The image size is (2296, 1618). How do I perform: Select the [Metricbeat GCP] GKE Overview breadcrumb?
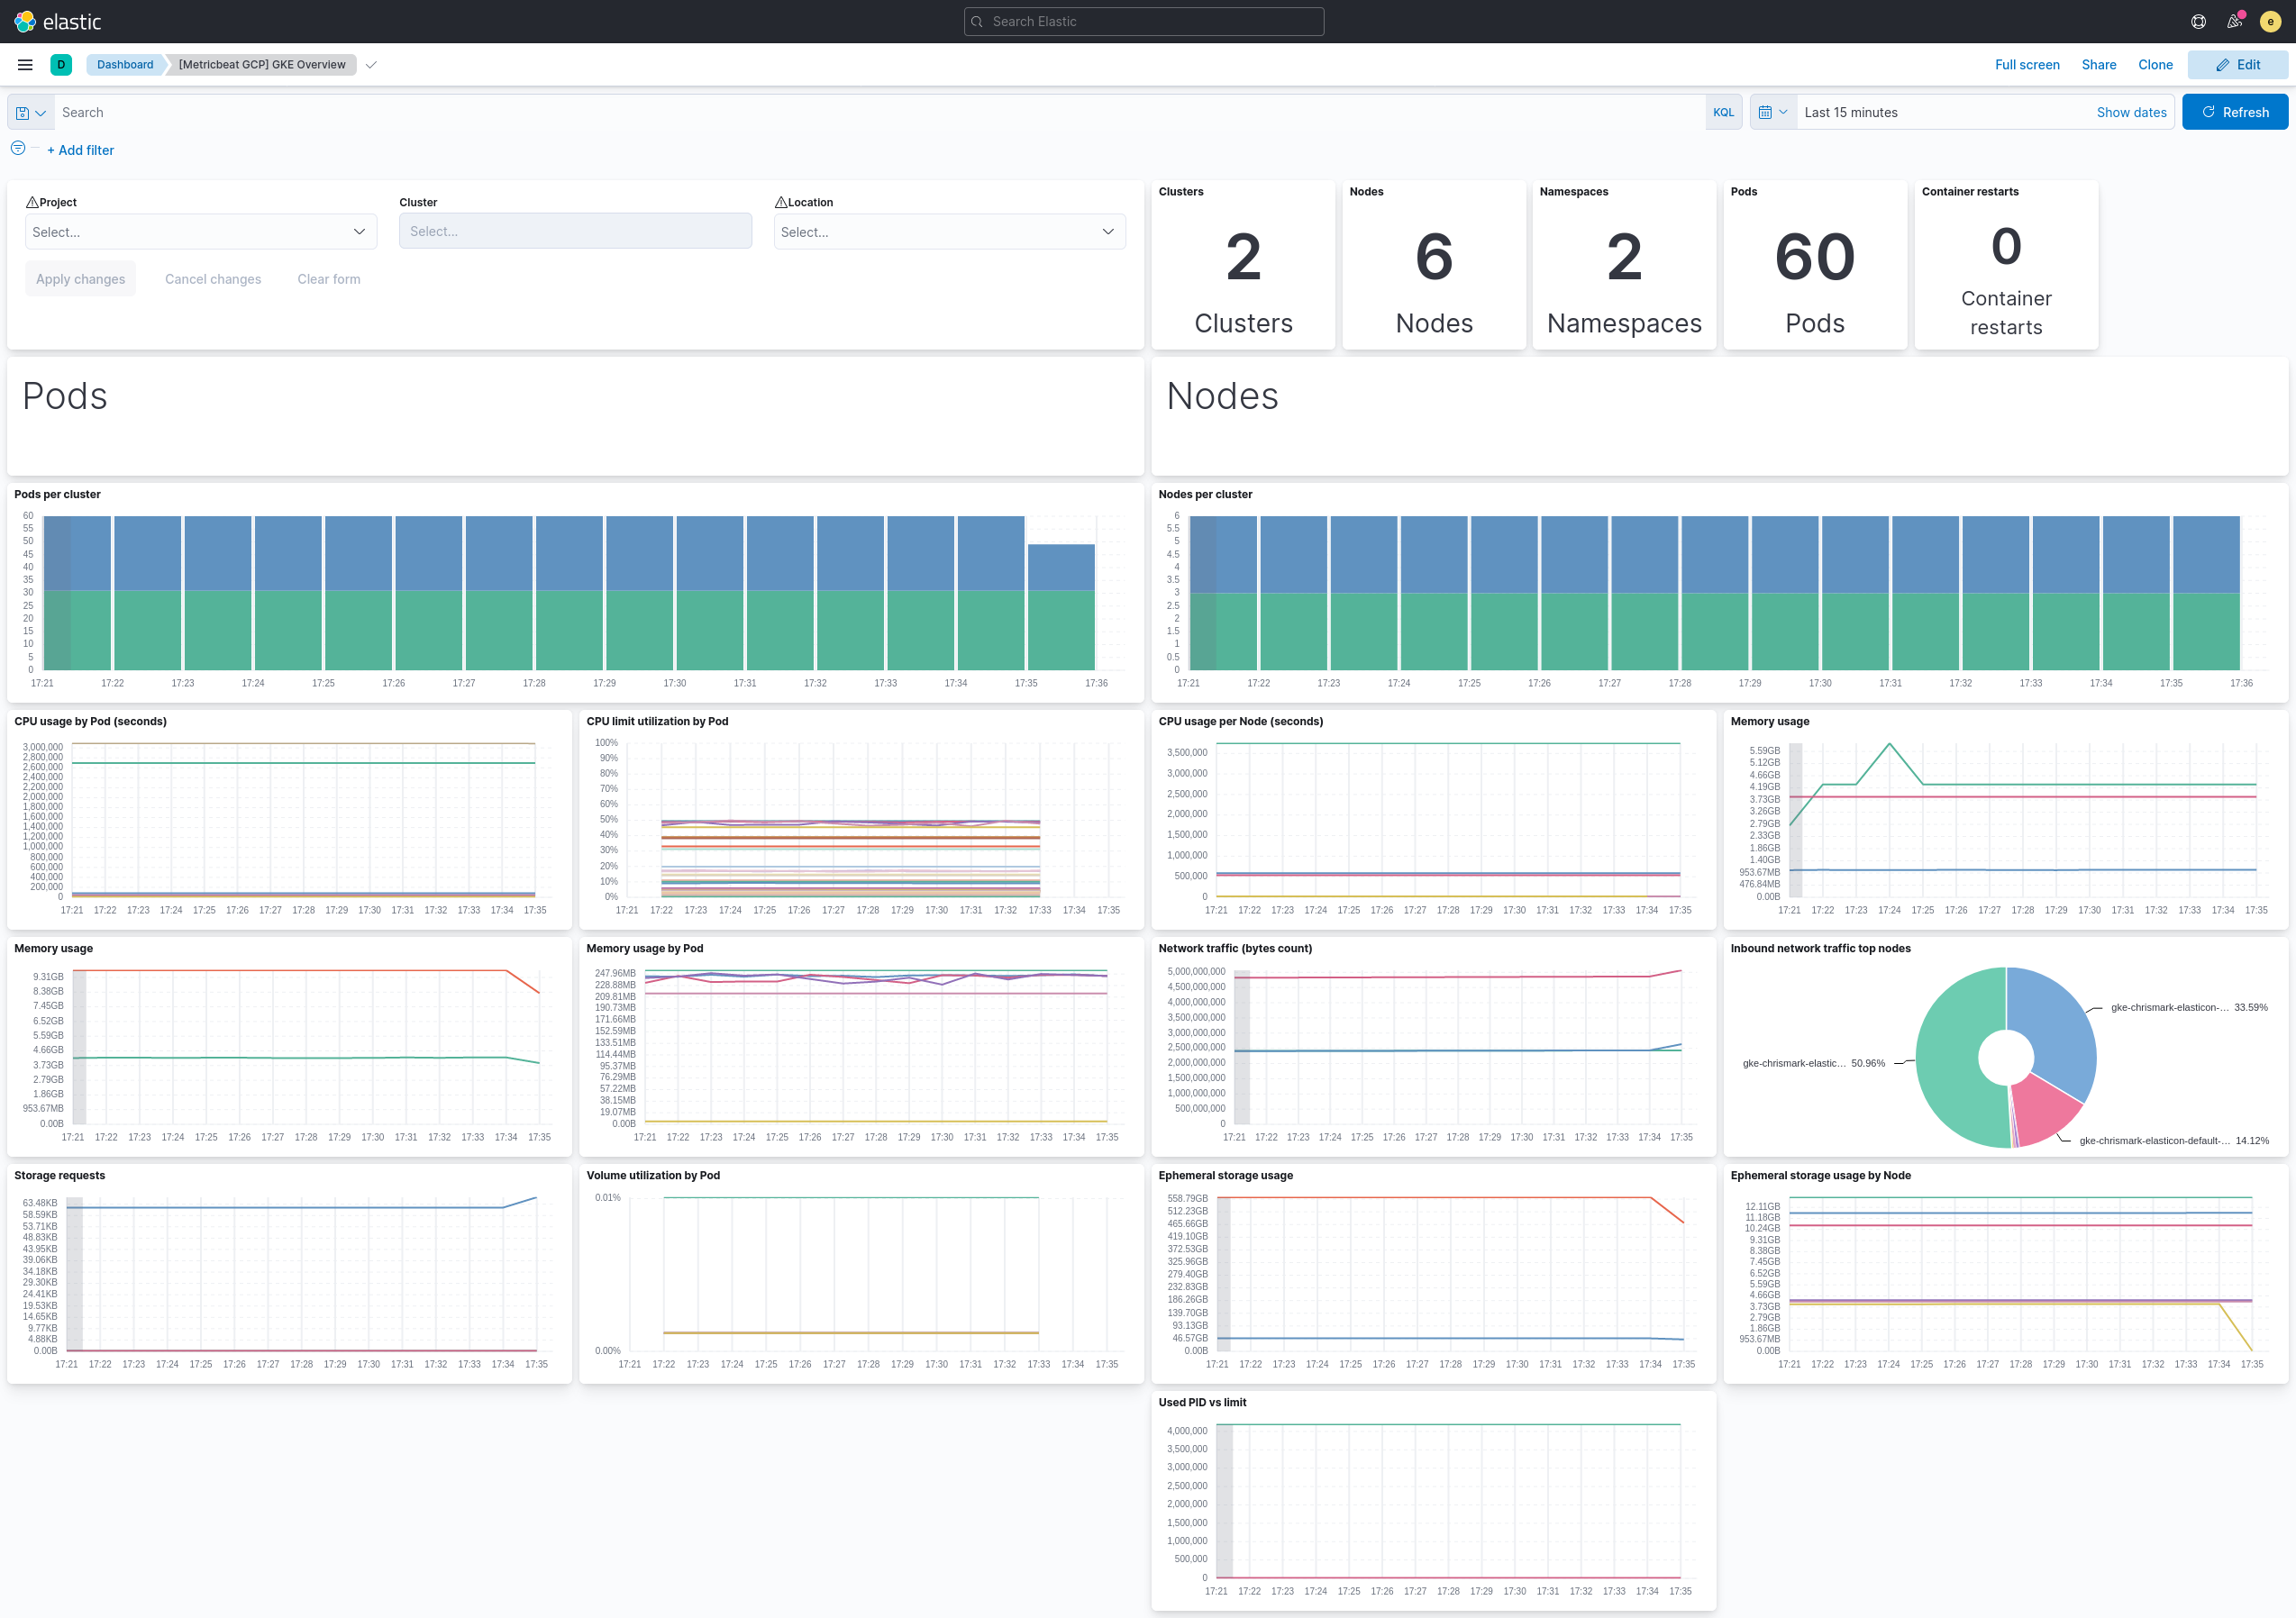coord(262,64)
